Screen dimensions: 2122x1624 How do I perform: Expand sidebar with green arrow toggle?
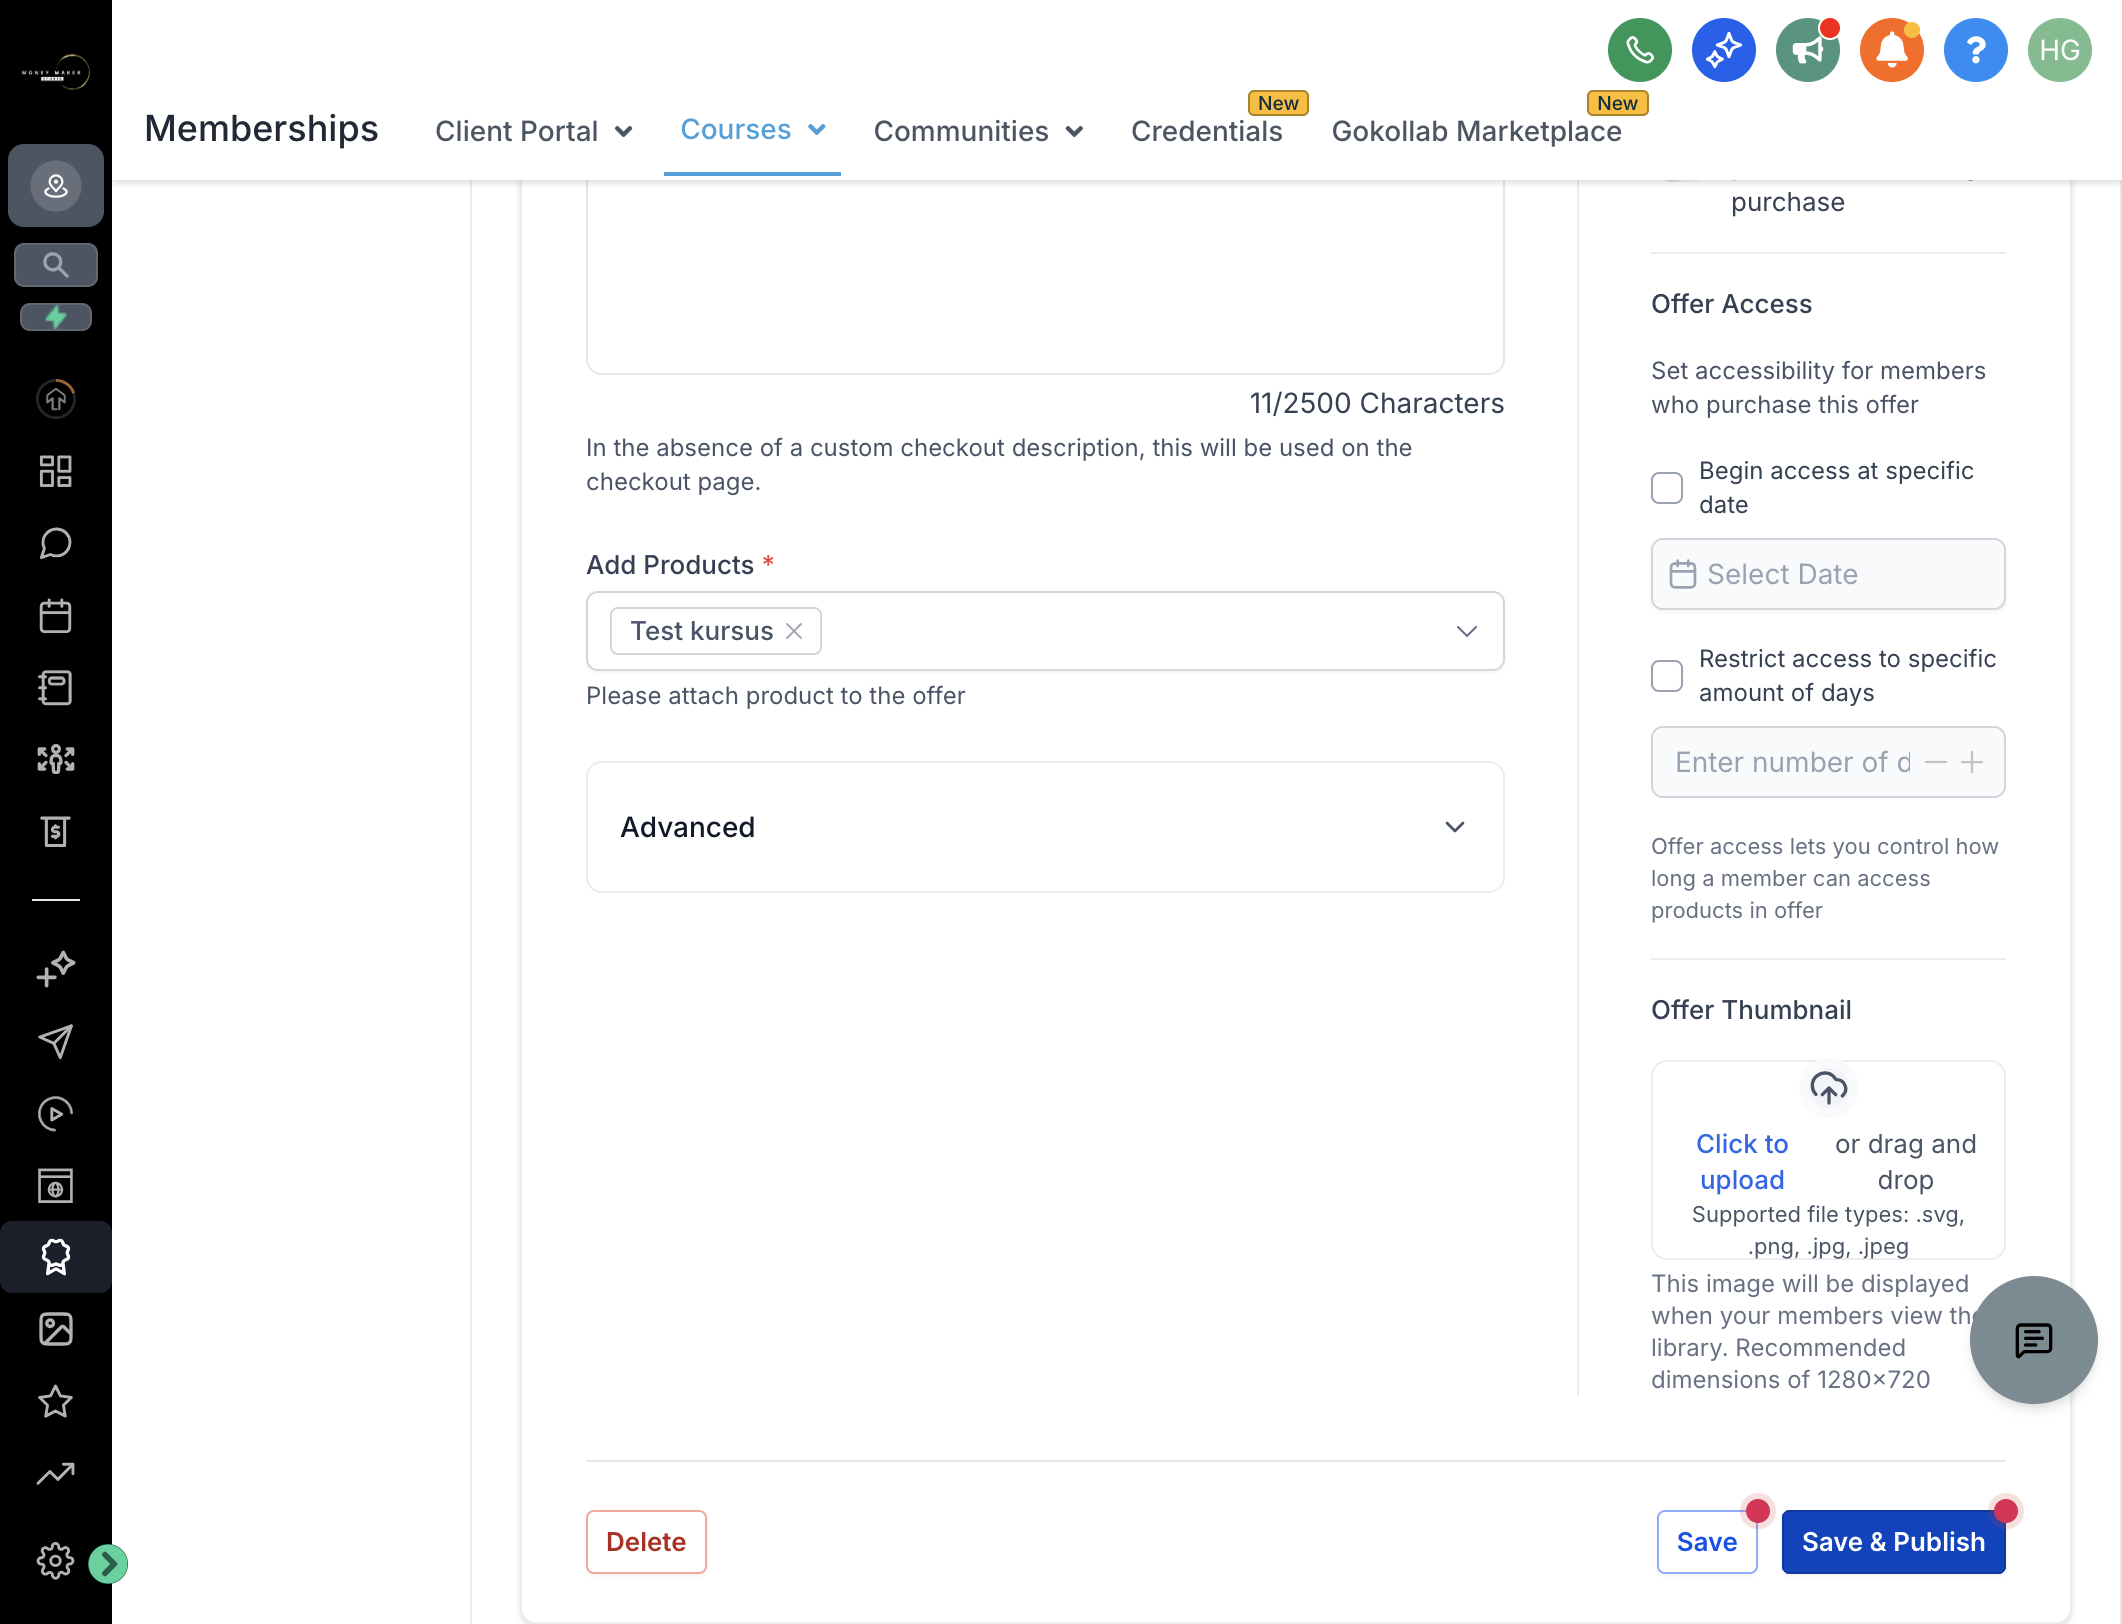(x=107, y=1563)
